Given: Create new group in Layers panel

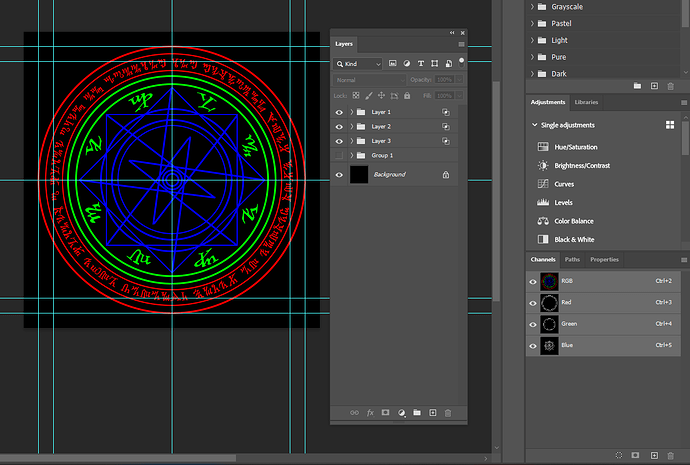Looking at the screenshot, I should tap(417, 413).
